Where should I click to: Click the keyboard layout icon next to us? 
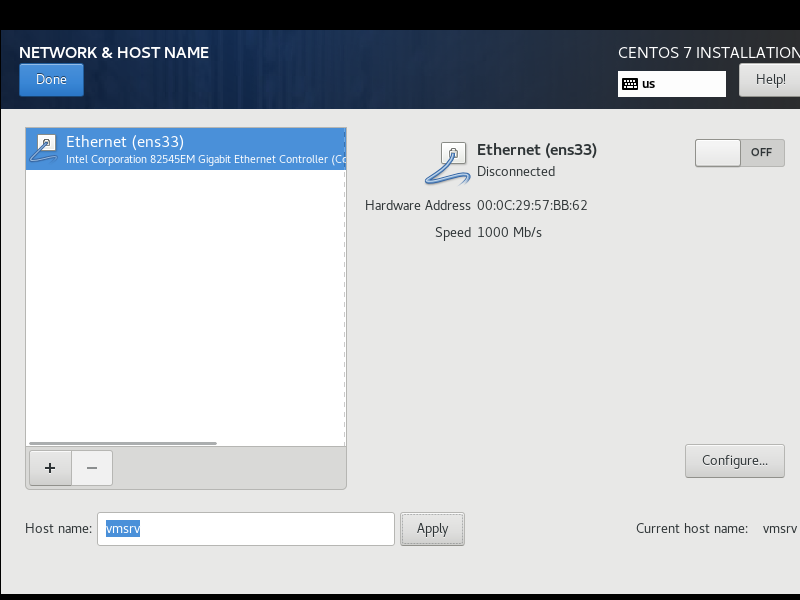[630, 84]
